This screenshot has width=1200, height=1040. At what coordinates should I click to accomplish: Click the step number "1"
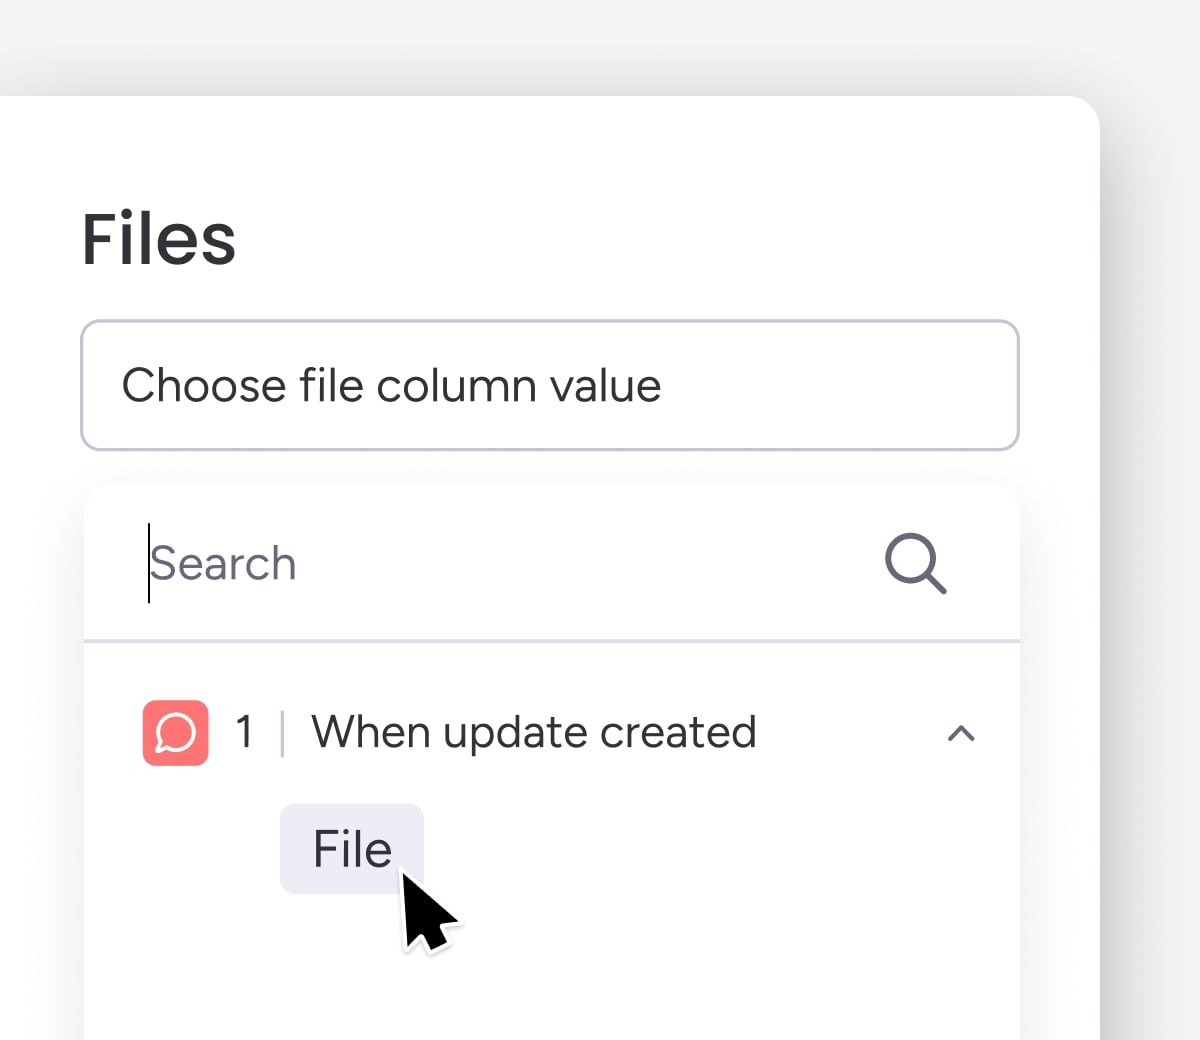[245, 732]
